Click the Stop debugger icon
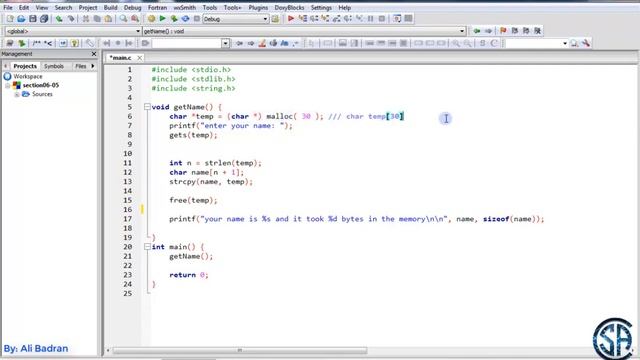The width and height of the screenshot is (640, 360). [382, 19]
